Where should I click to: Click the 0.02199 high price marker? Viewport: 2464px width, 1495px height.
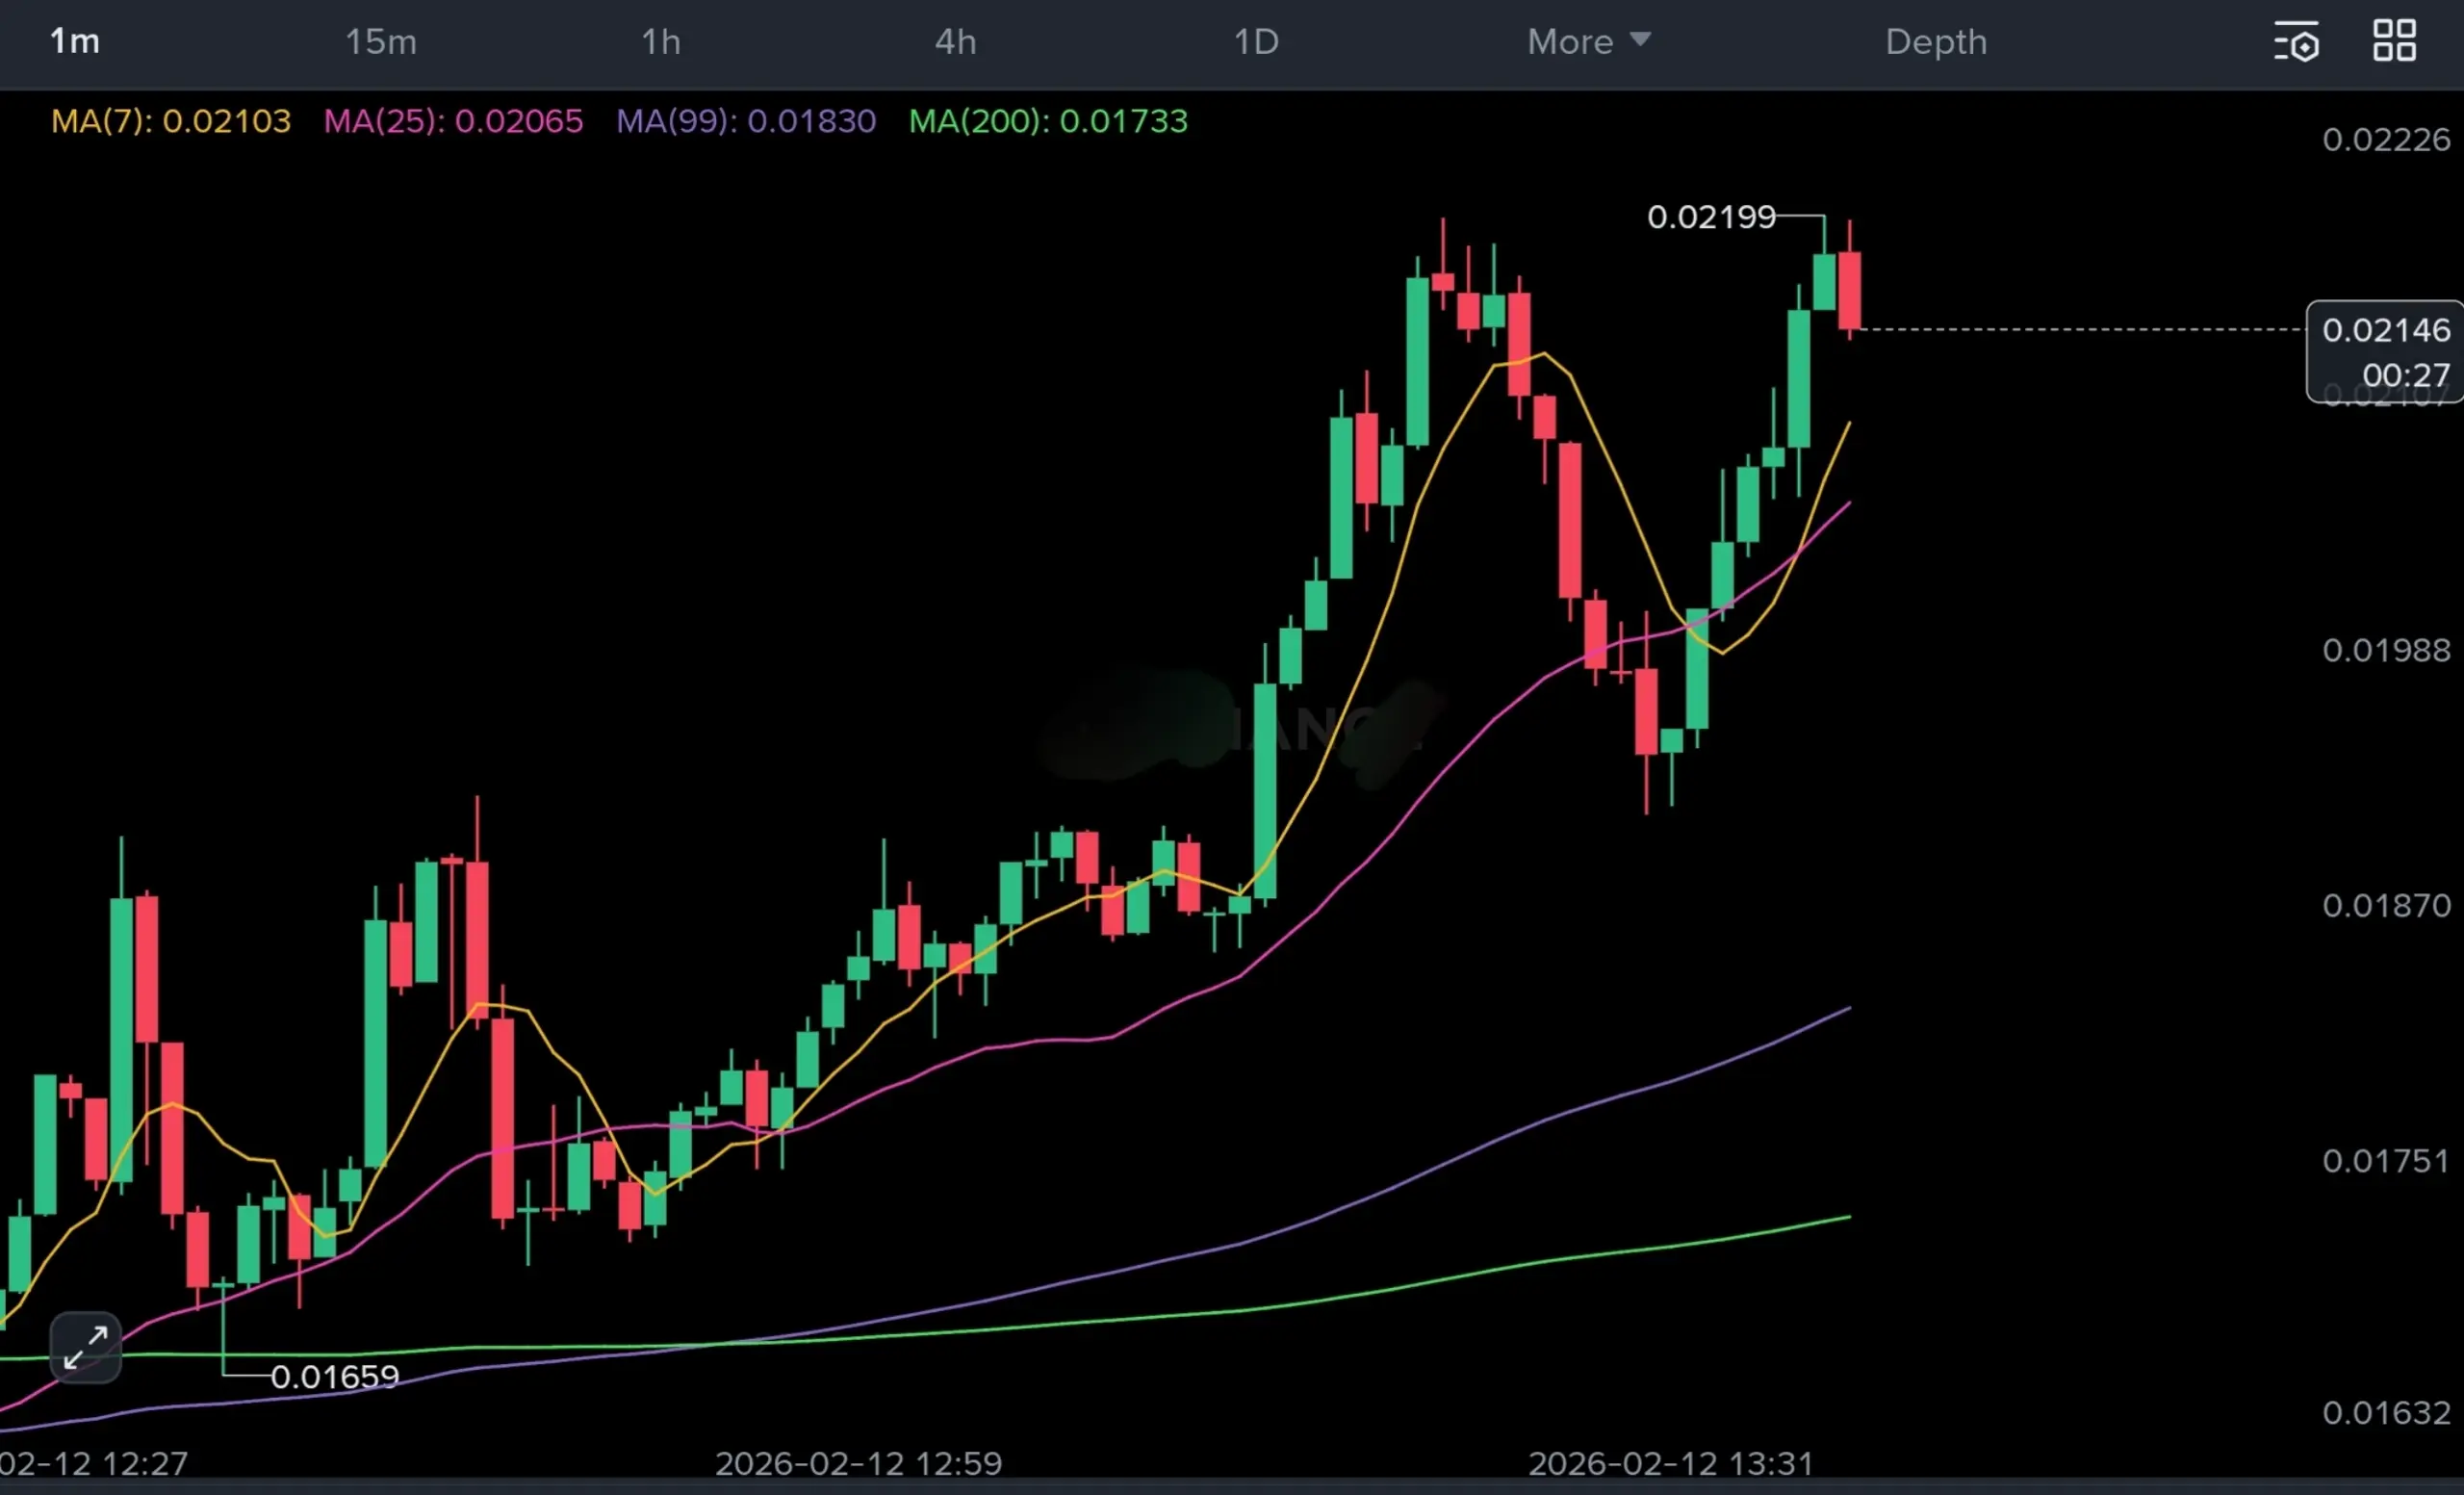pyautogui.click(x=1711, y=217)
